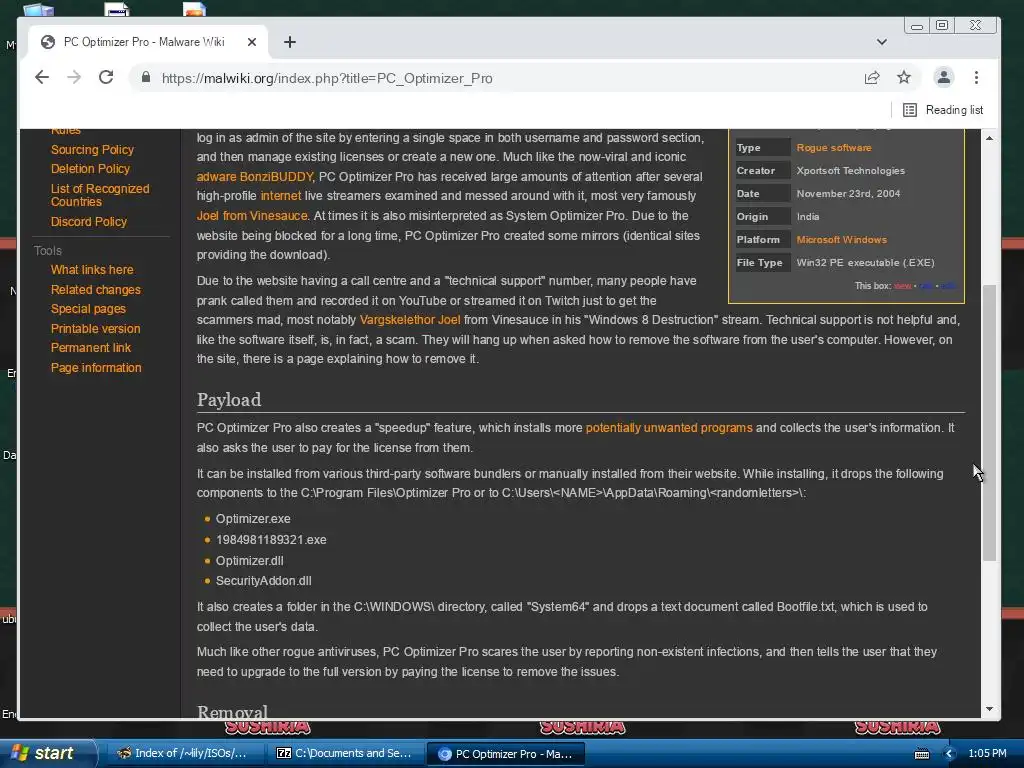Click Permanent link in Tools
The width and height of the screenshot is (1024, 768).
(x=91, y=347)
